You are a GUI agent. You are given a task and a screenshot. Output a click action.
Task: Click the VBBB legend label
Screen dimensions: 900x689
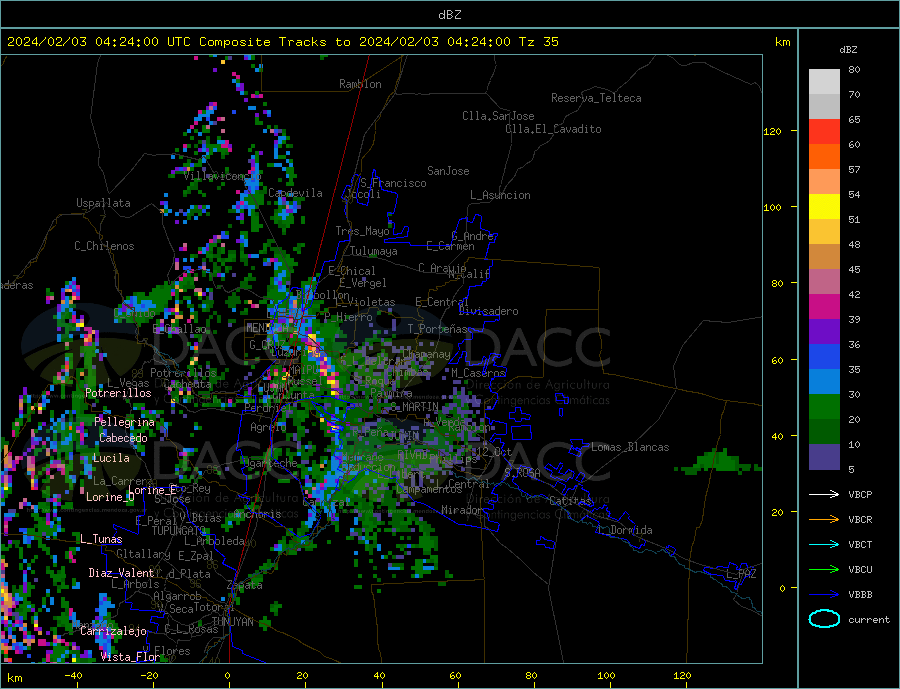pyautogui.click(x=860, y=594)
